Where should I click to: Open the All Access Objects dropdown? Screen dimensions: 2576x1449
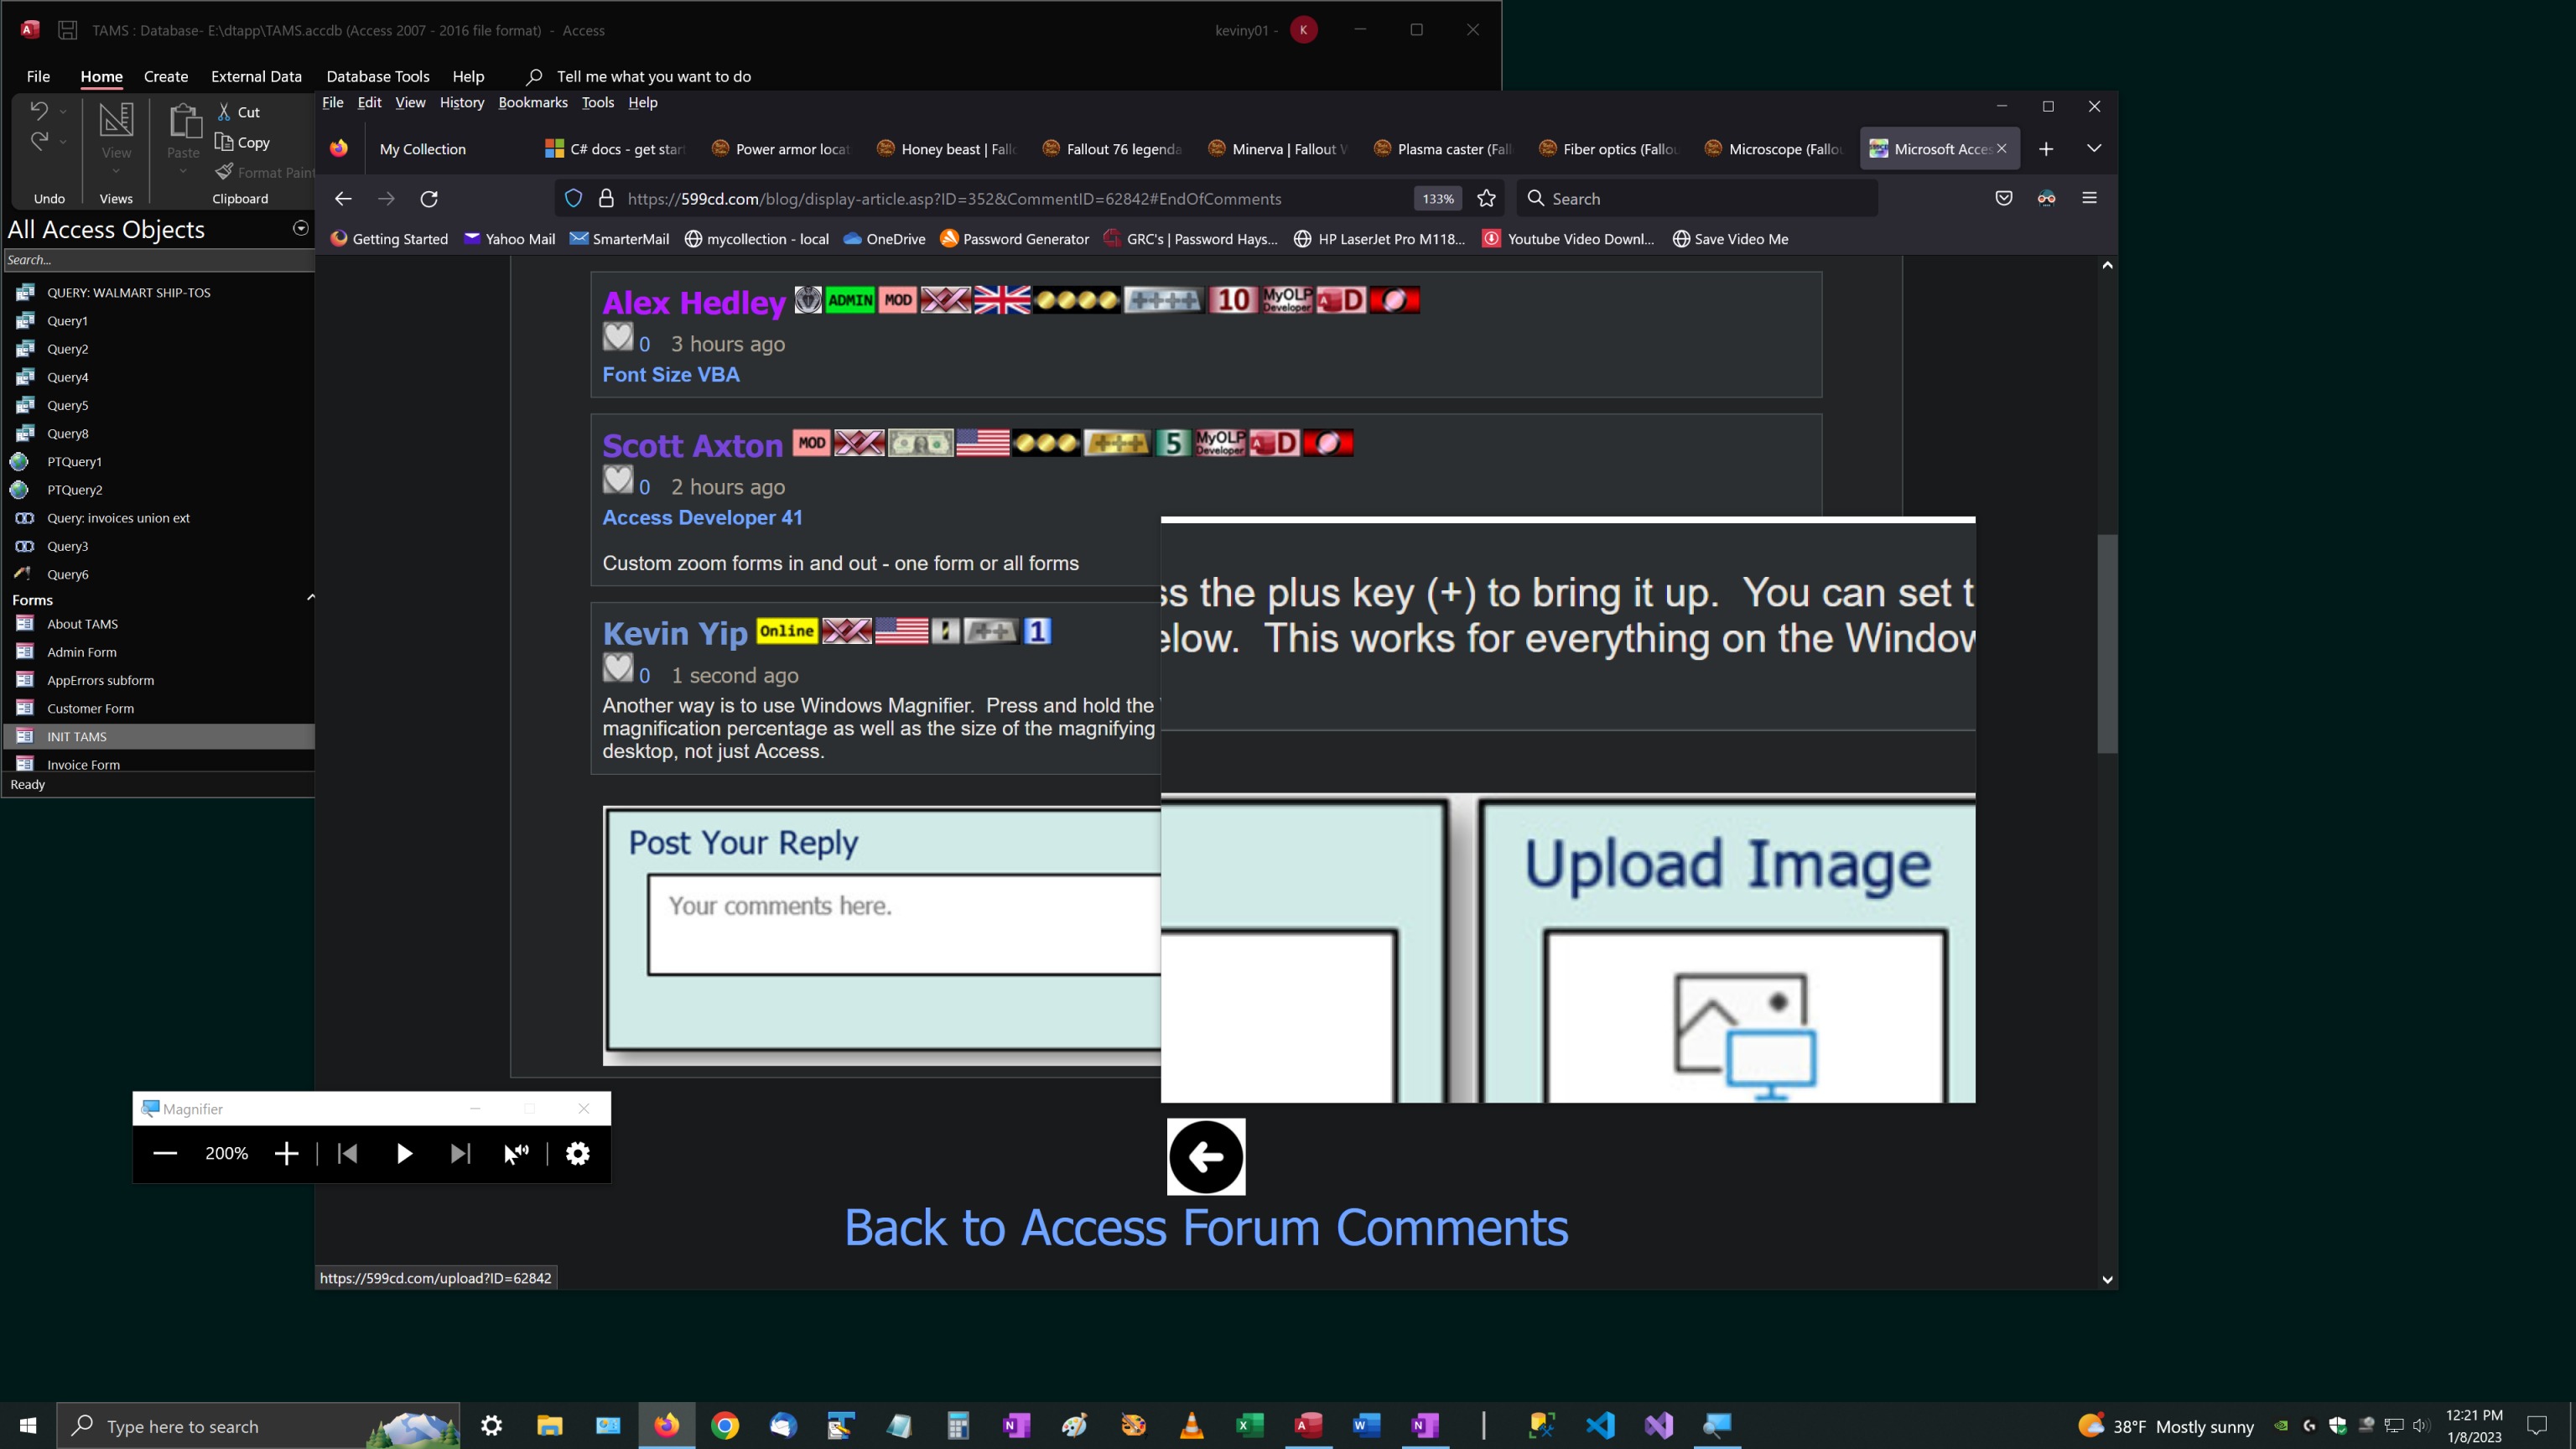300,228
